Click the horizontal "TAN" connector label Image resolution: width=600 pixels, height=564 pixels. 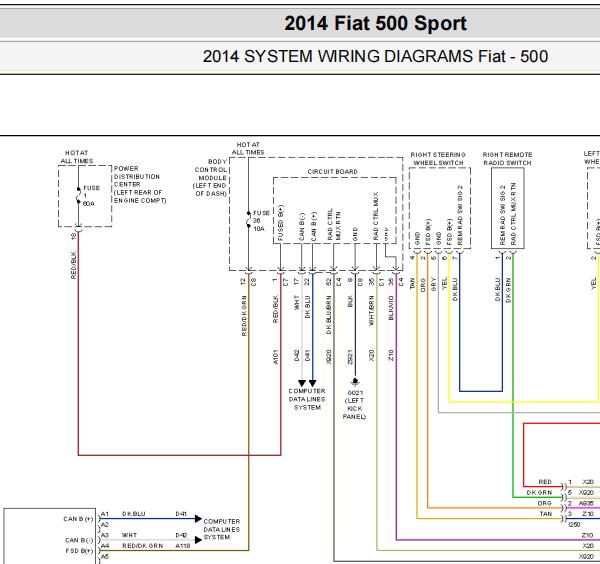pos(546,514)
